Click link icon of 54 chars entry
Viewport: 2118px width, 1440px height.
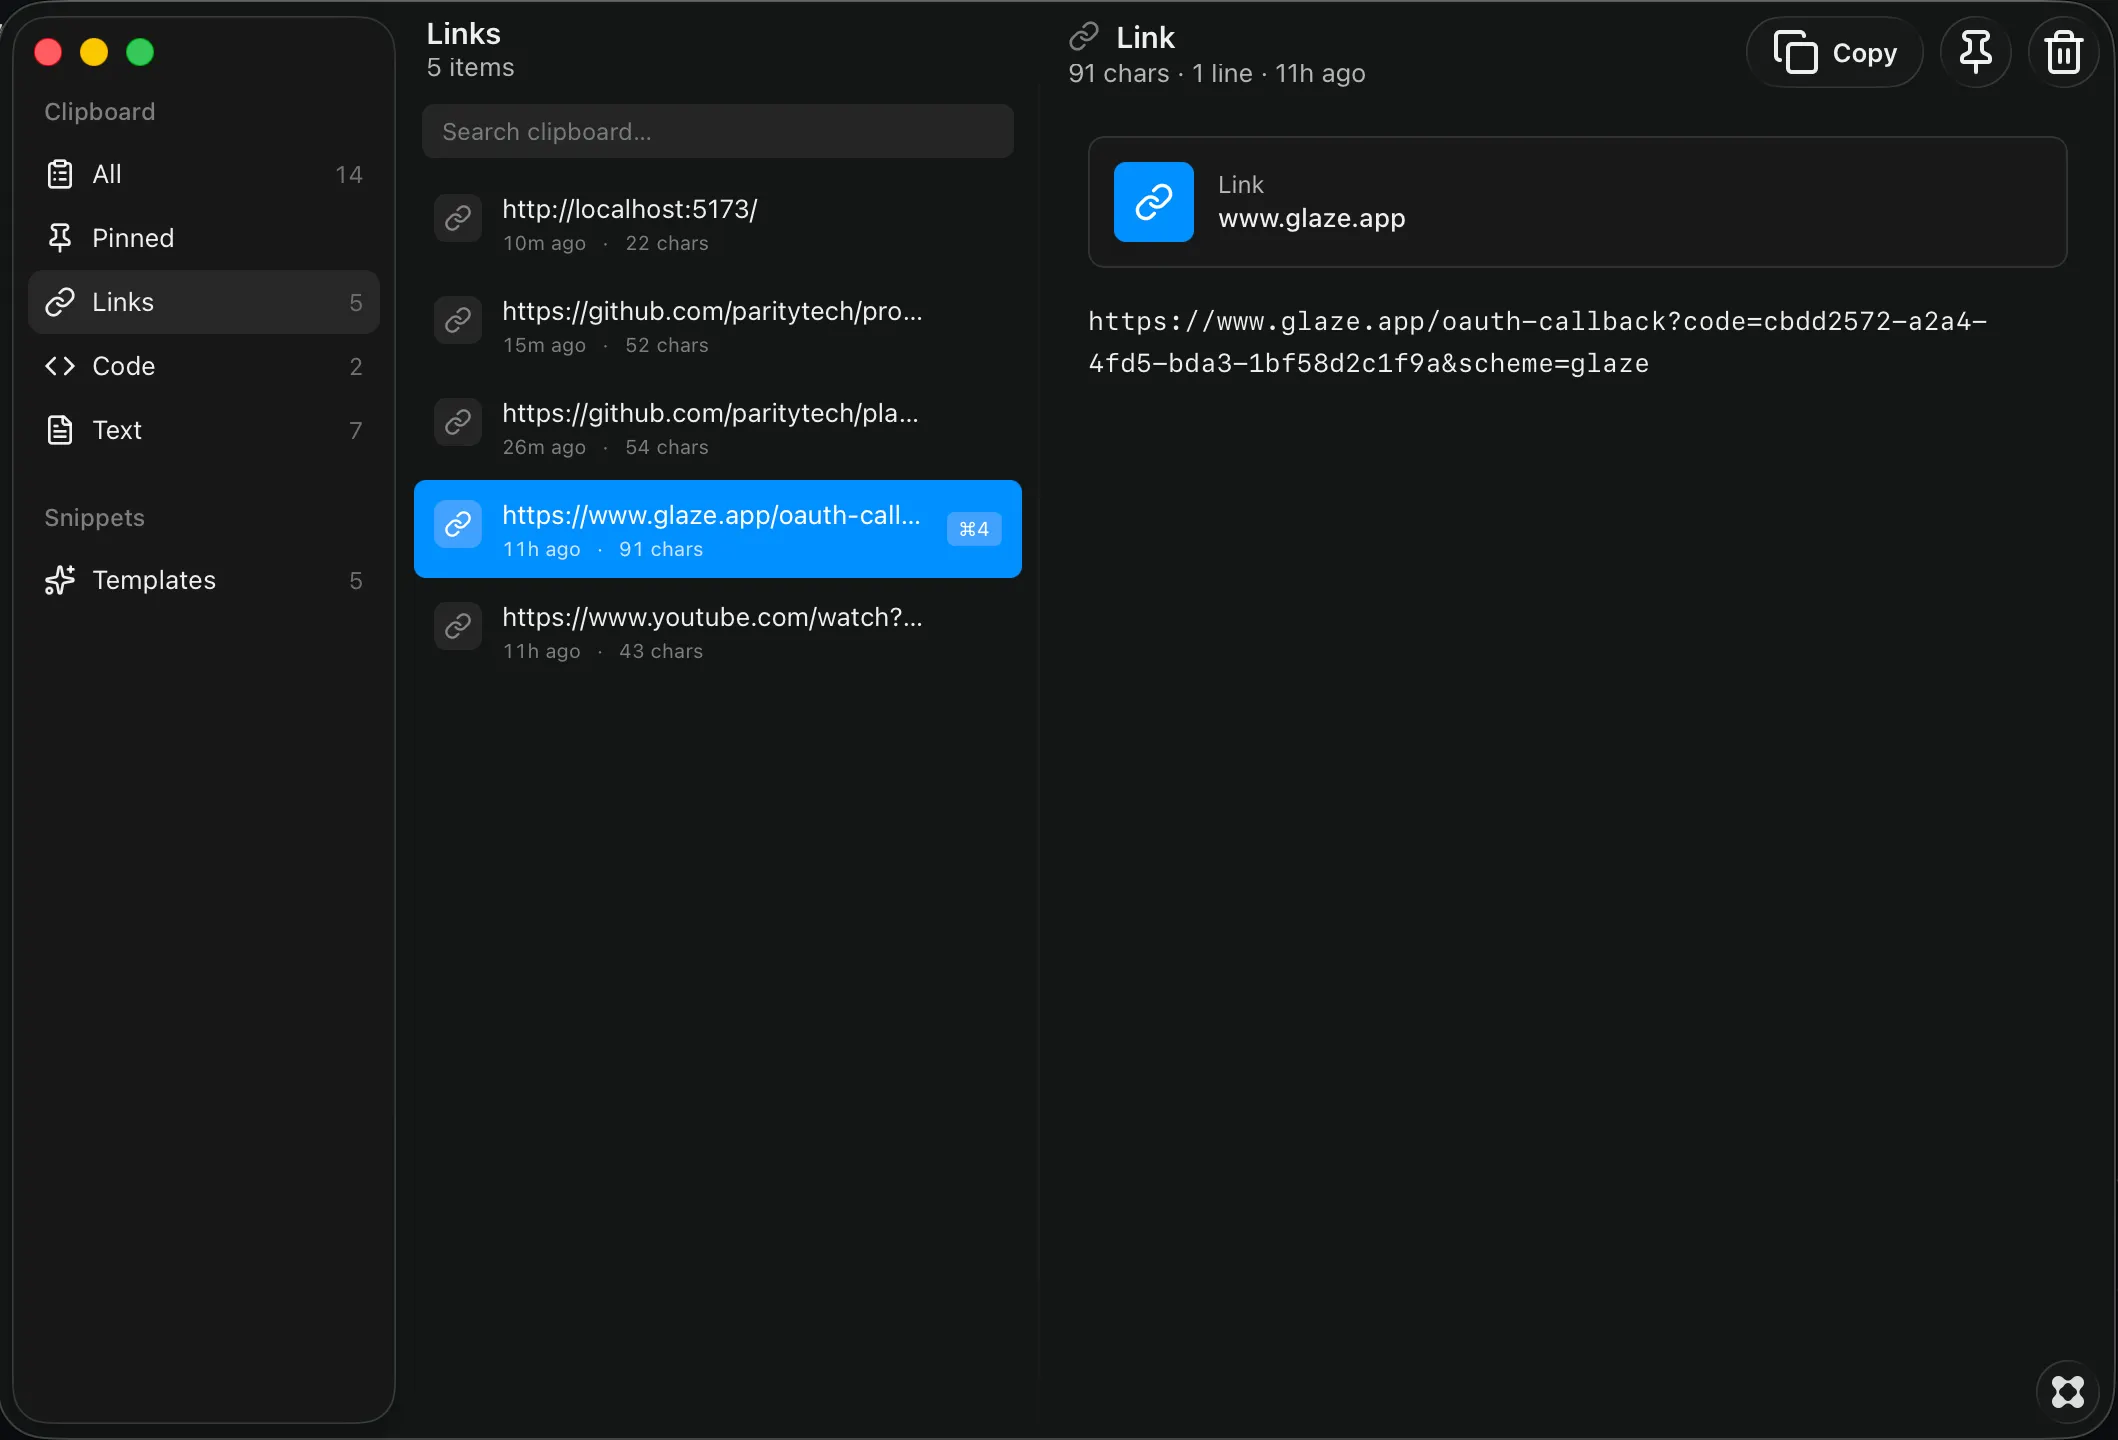coord(458,422)
